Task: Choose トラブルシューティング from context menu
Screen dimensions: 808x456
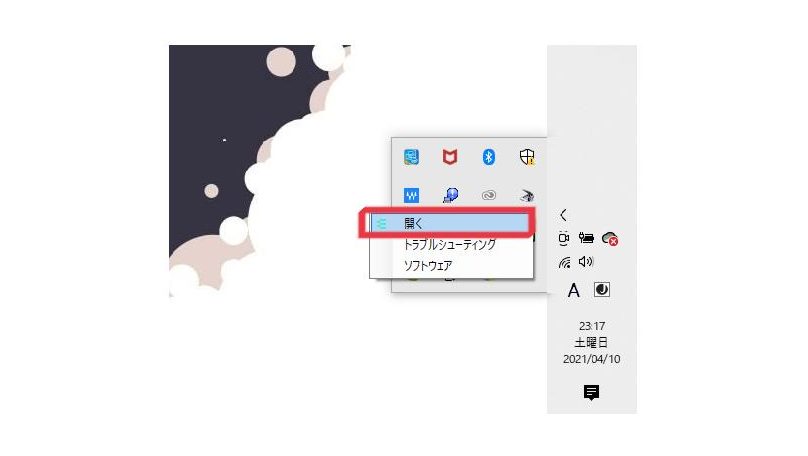Action: tap(450, 245)
